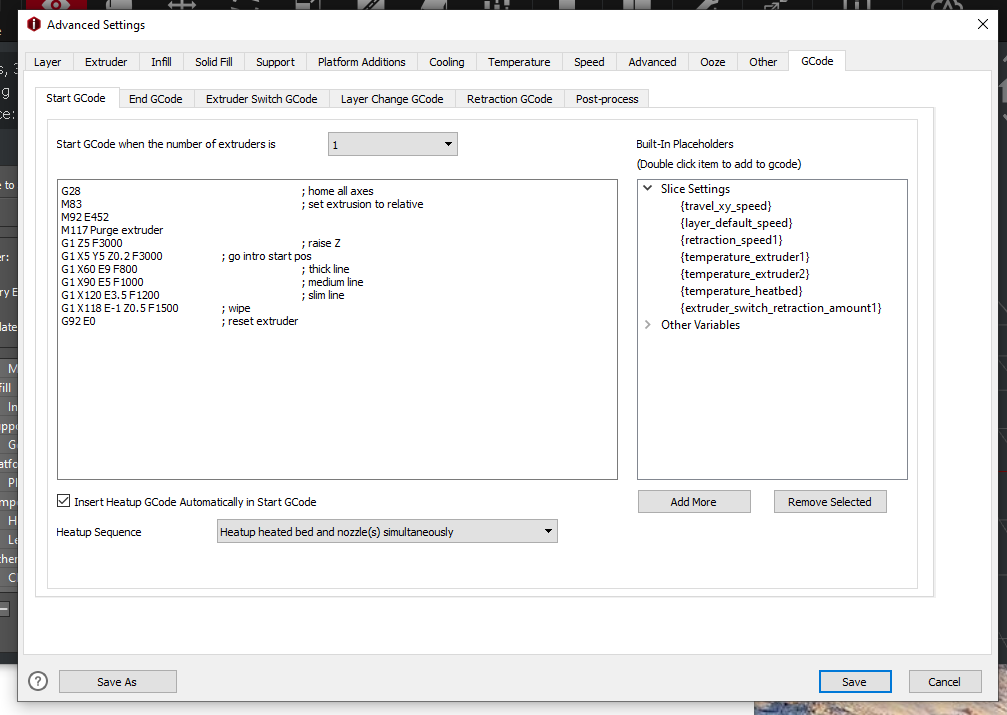
Task: Click the Save As button
Action: point(118,682)
